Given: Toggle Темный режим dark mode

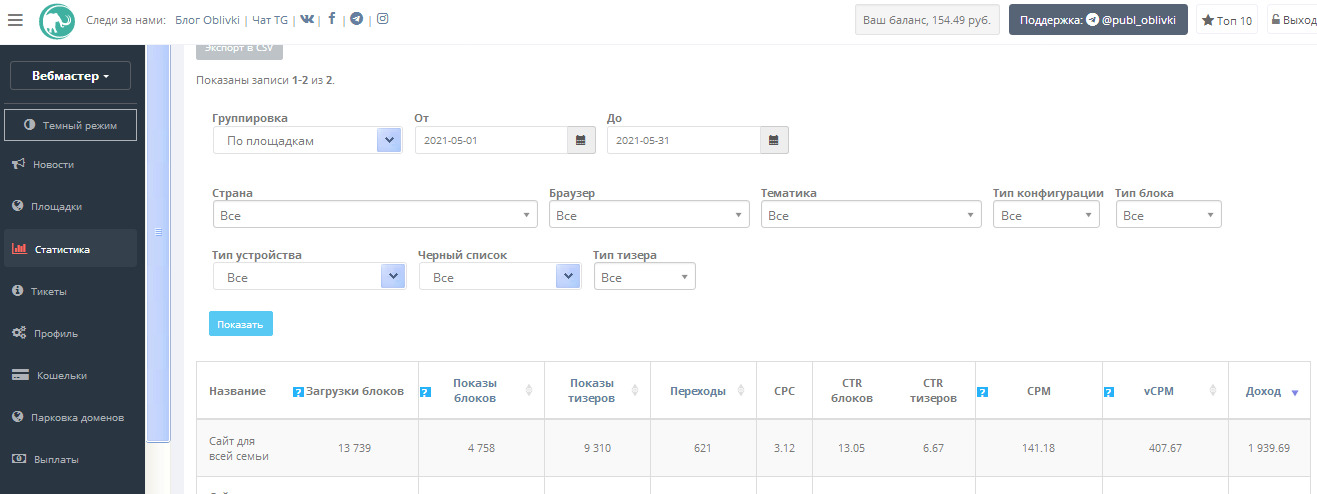Looking at the screenshot, I should pos(70,125).
